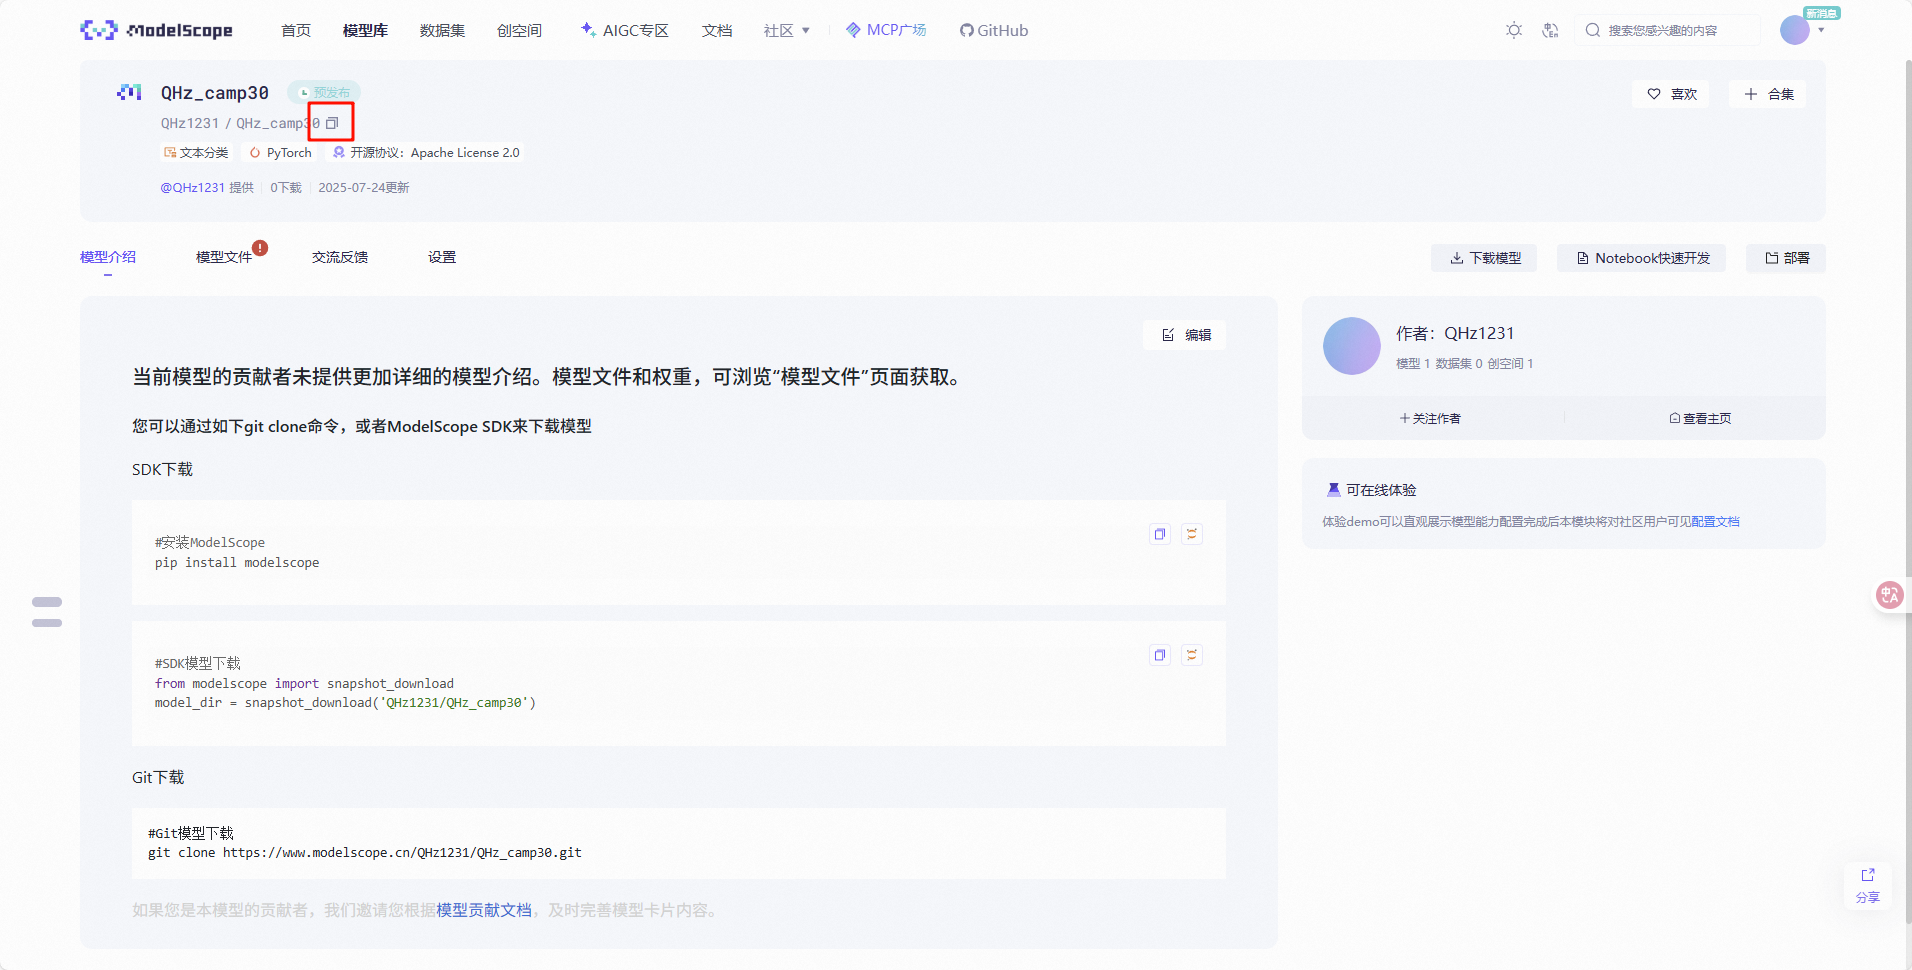Open the user avatar in header

click(1795, 30)
